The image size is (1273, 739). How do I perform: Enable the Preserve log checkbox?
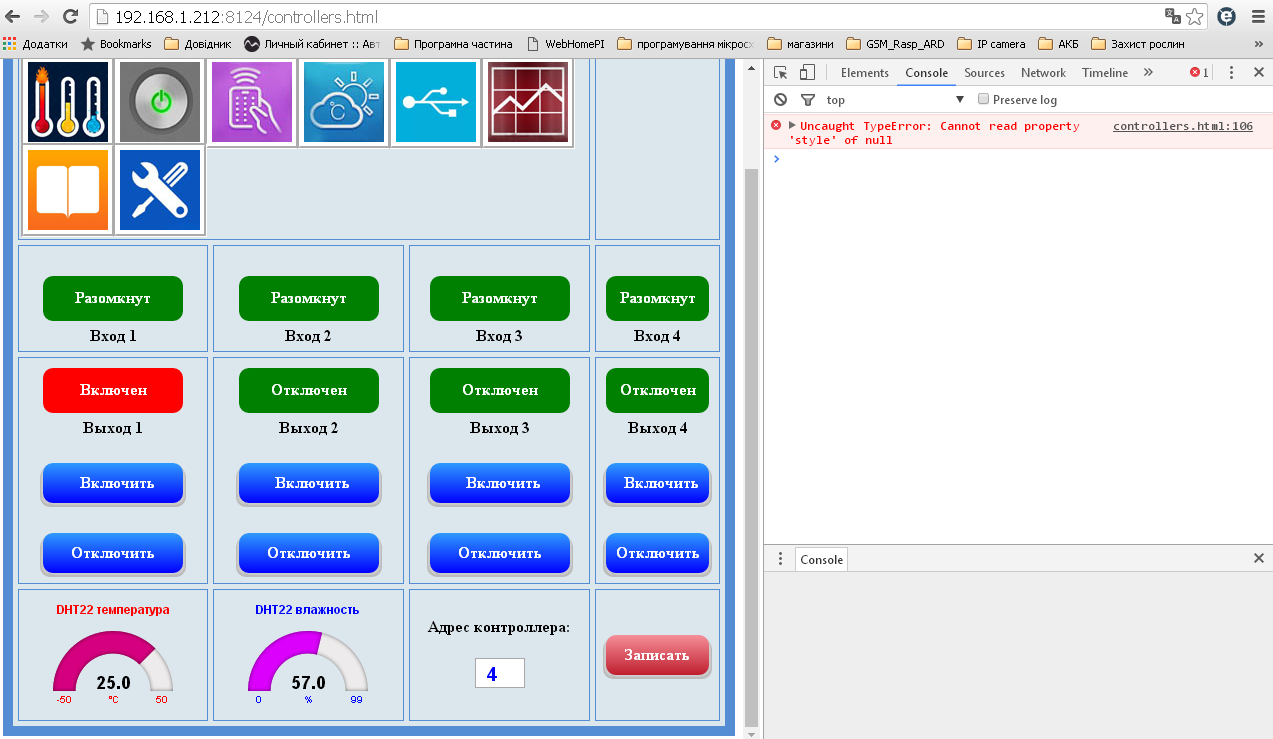click(x=983, y=99)
